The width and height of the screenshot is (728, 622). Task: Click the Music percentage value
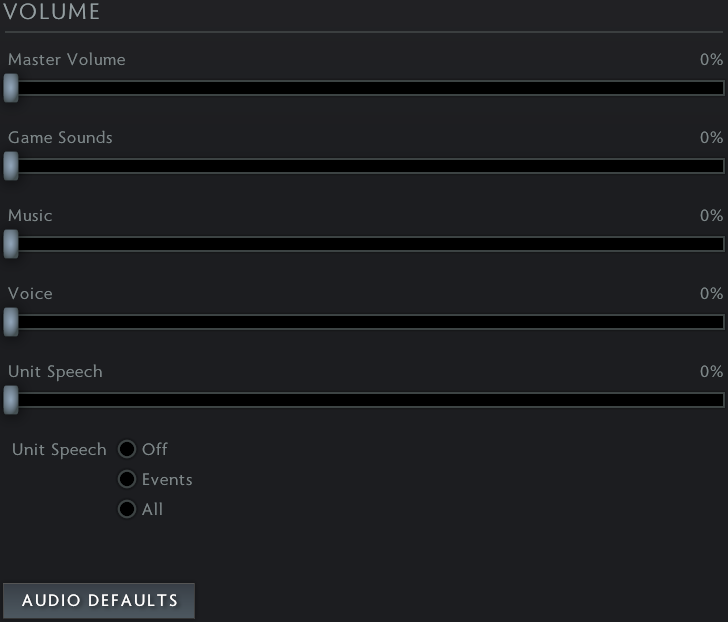click(711, 216)
